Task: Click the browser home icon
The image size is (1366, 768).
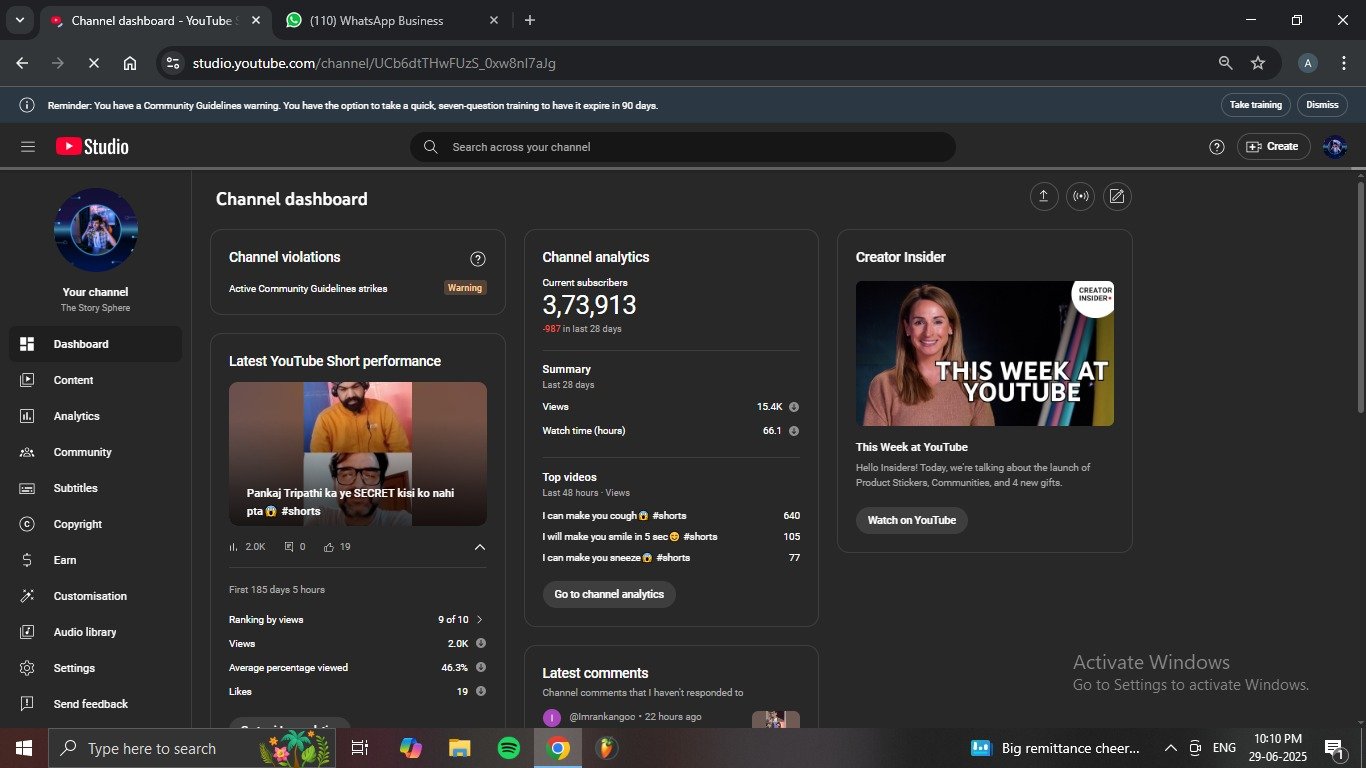Action: coord(130,63)
